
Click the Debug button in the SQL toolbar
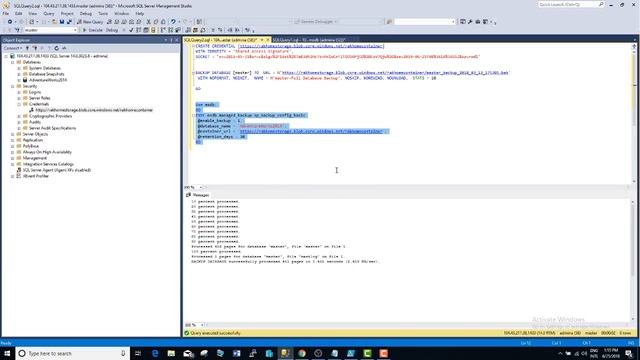[x=112, y=30]
